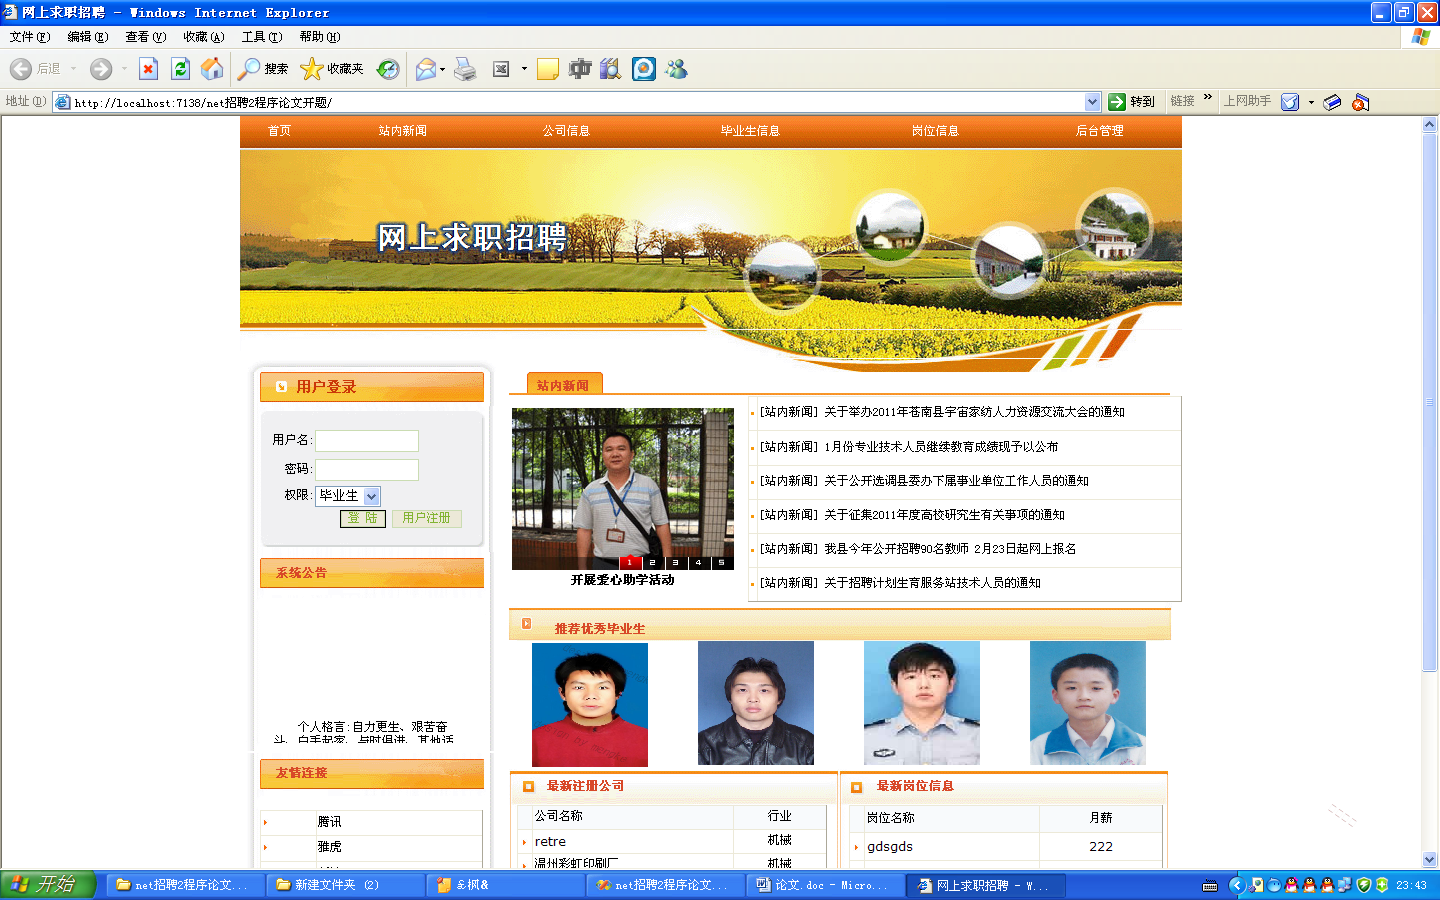Launch Messenger from the toolbar icon

(677, 68)
